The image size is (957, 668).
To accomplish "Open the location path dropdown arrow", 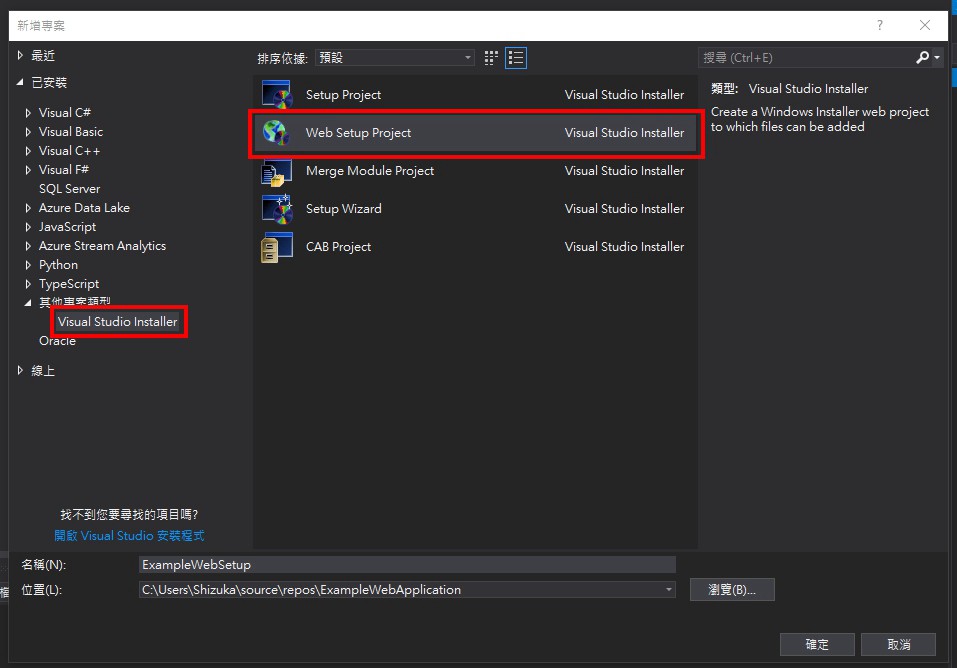I will tap(668, 589).
